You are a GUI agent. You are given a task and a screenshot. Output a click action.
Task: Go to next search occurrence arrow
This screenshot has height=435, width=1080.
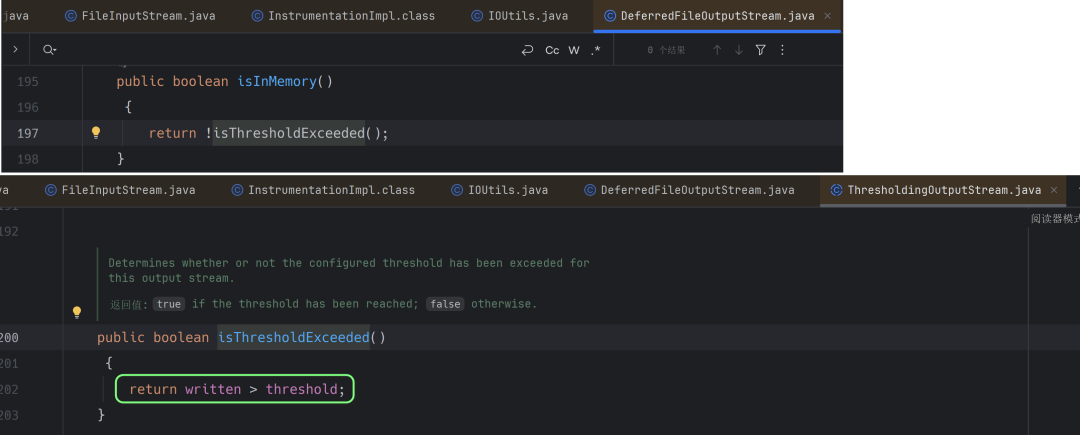tap(739, 50)
